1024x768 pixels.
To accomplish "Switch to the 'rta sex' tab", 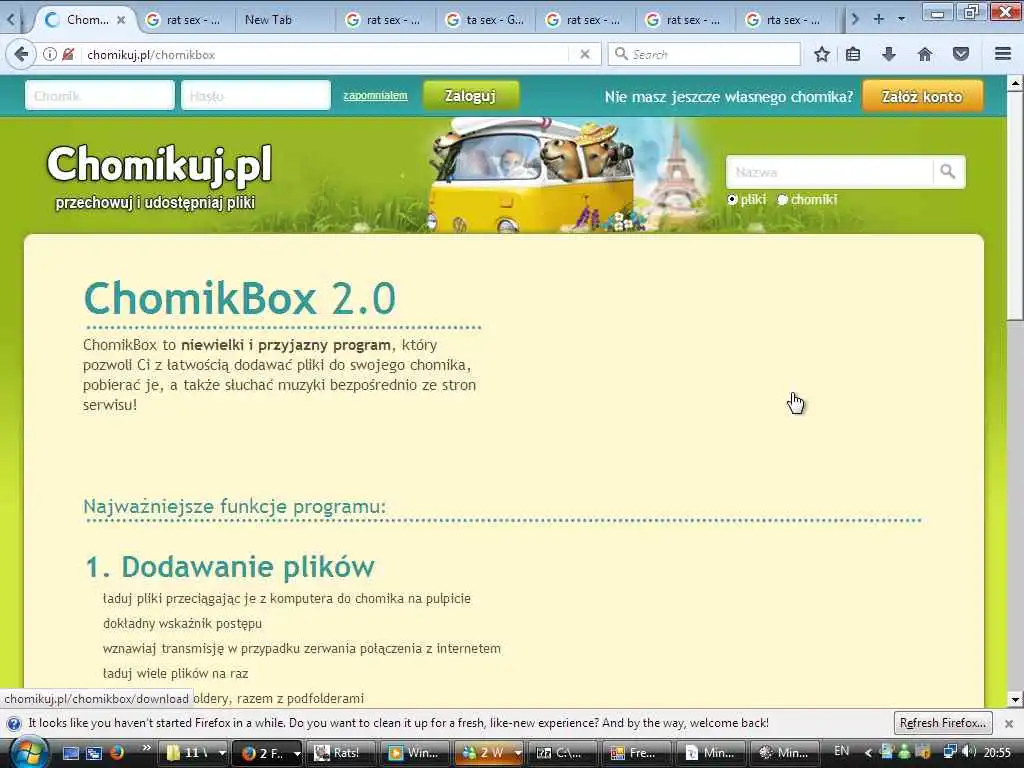I will point(784,20).
